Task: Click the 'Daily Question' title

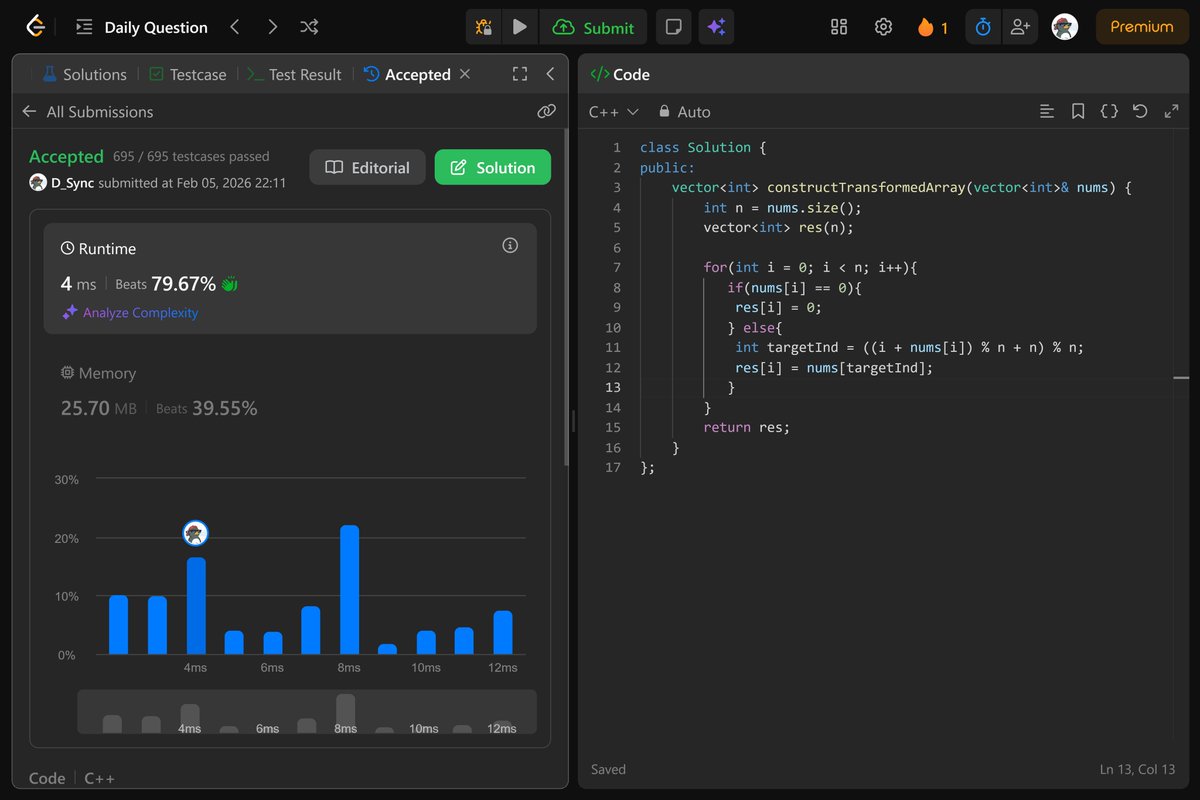Action: [156, 27]
